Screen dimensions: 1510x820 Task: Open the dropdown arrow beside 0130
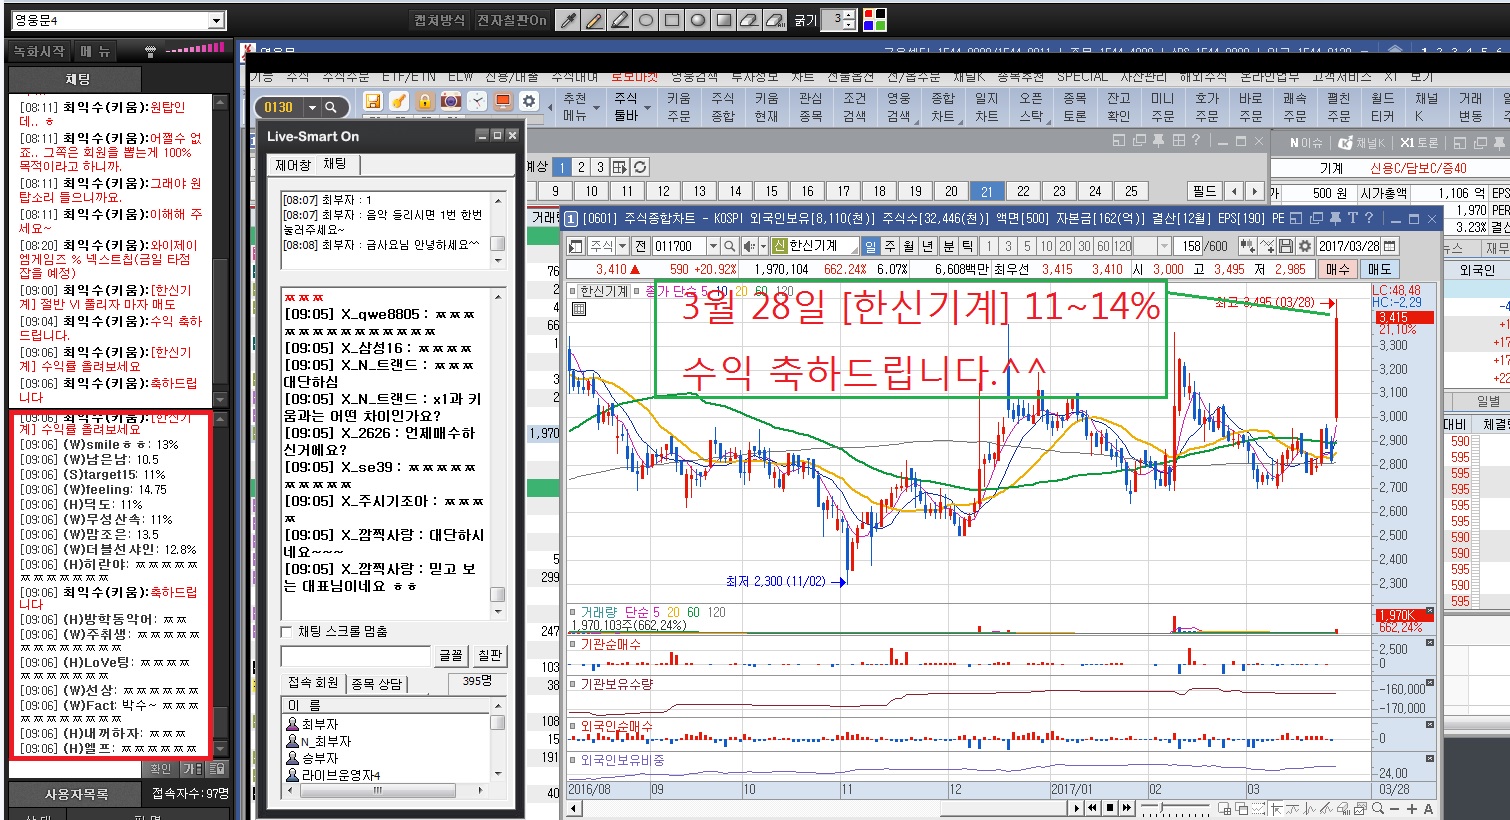(x=312, y=107)
